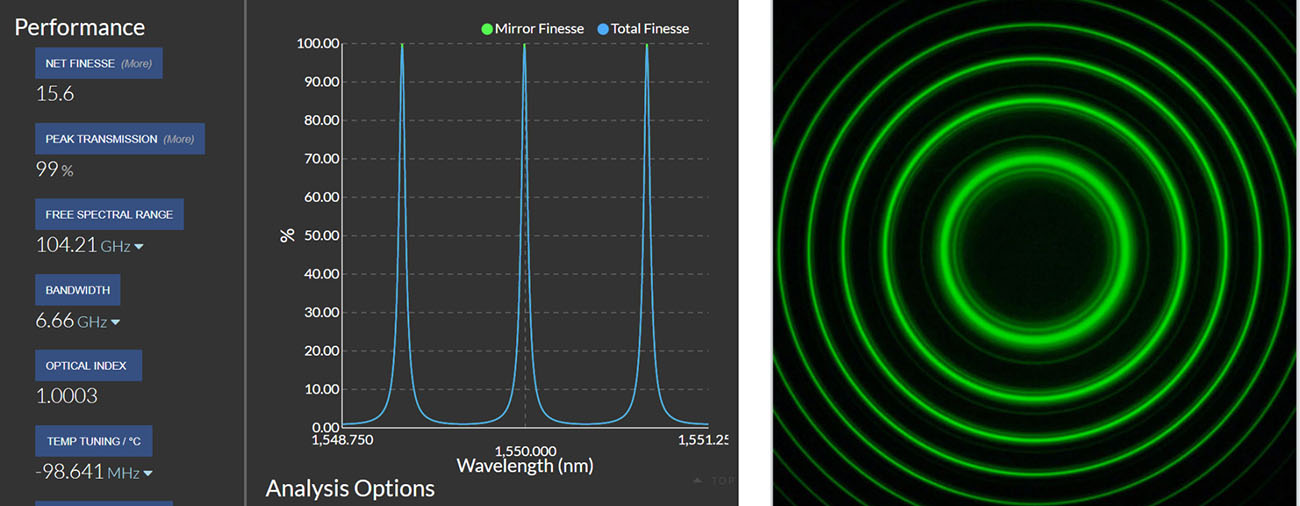The height and width of the screenshot is (506, 1300).
Task: Select the FREE SPECTRAL RANGE label button
Action: [x=109, y=215]
